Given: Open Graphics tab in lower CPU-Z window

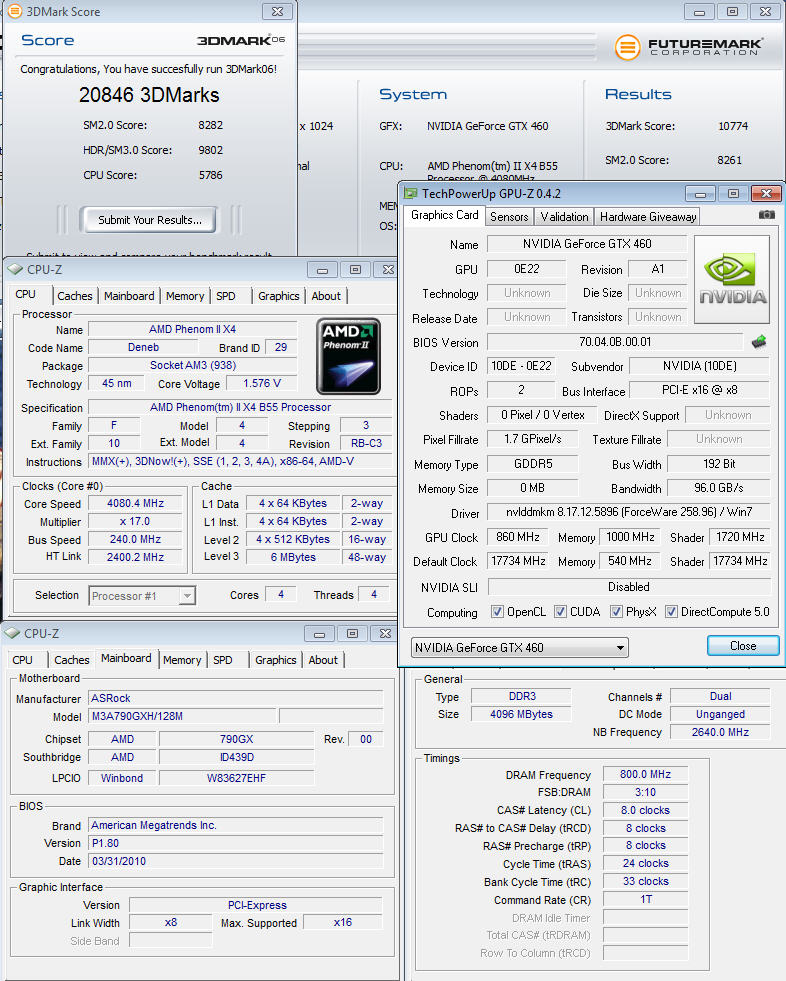Looking at the screenshot, I should click(275, 660).
